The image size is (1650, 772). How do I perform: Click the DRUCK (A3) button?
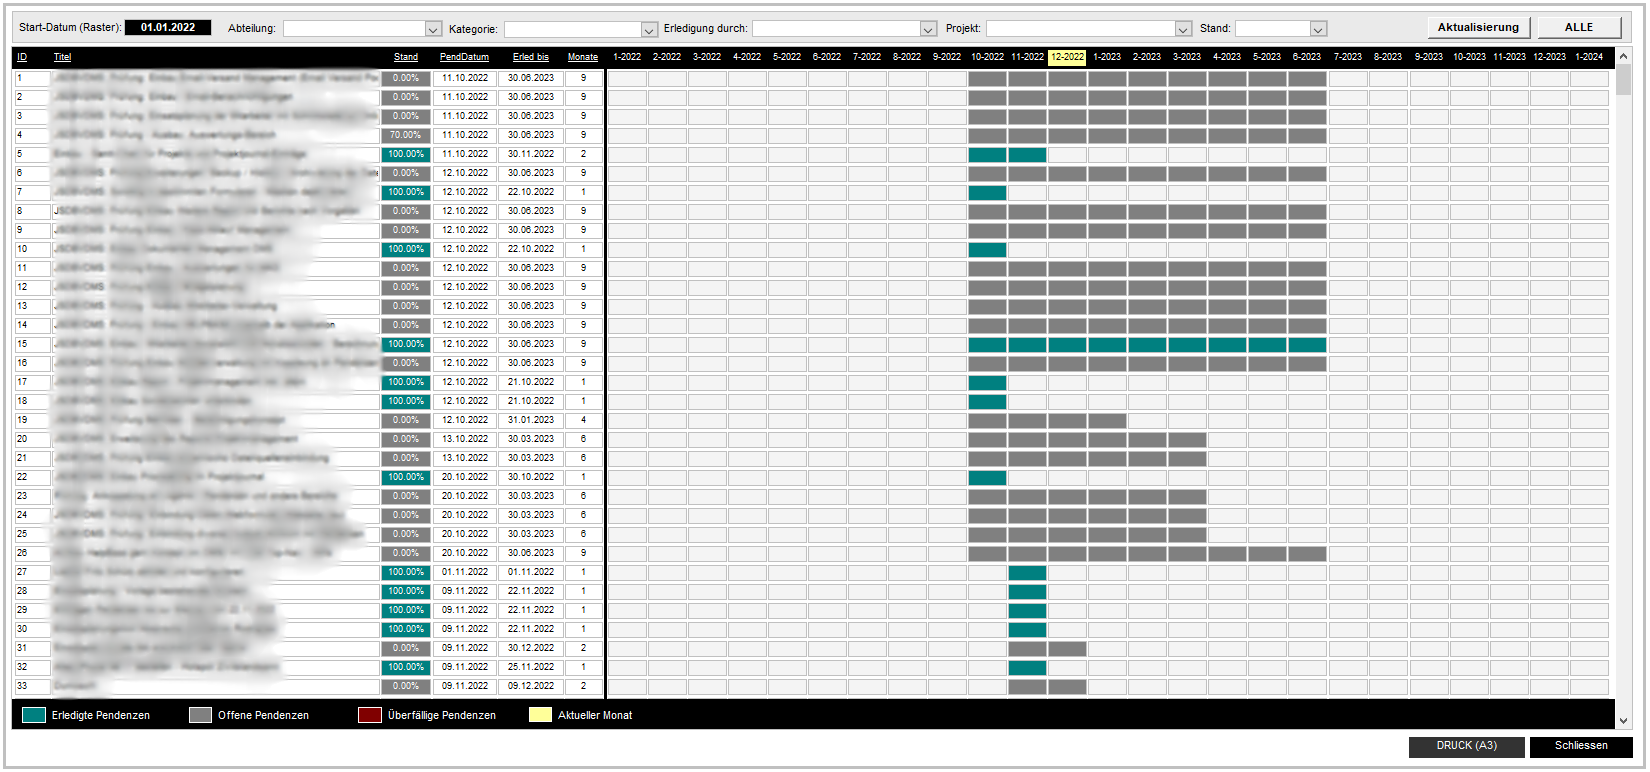1466,746
